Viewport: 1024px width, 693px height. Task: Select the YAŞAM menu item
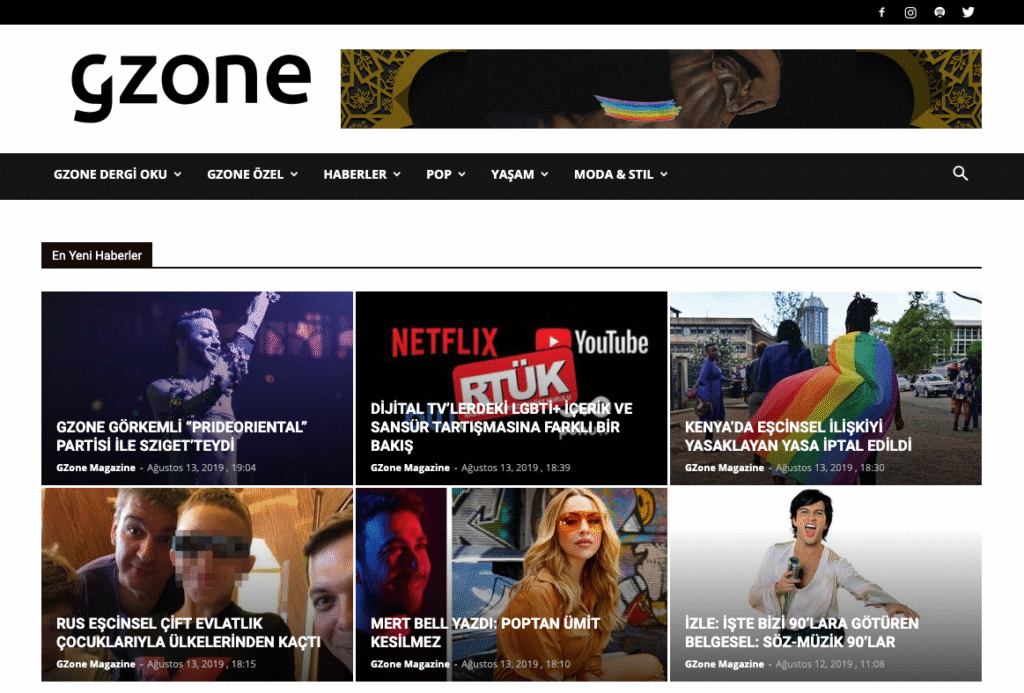pos(519,174)
